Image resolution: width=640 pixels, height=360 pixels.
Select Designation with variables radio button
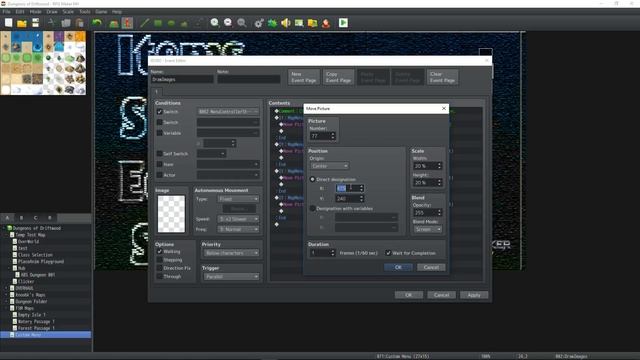point(313,209)
